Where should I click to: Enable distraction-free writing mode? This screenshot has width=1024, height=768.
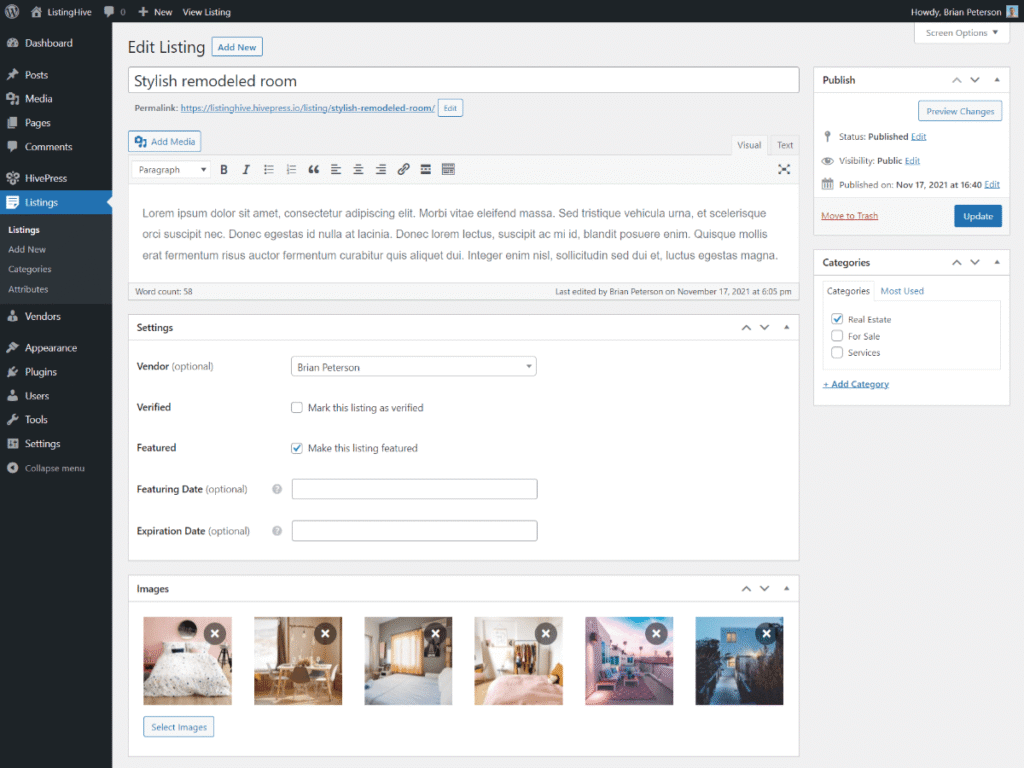click(784, 169)
